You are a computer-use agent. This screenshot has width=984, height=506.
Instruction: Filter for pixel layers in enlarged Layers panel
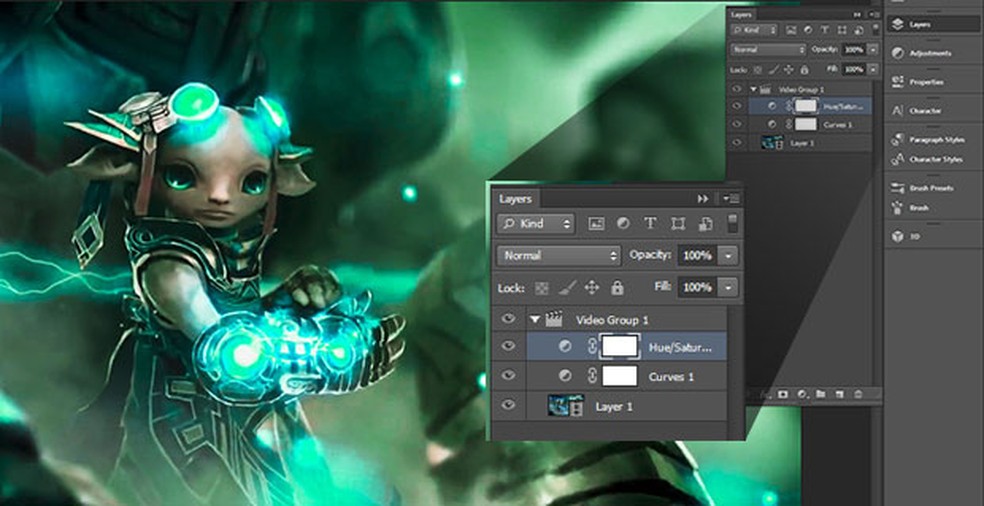pyautogui.click(x=596, y=223)
